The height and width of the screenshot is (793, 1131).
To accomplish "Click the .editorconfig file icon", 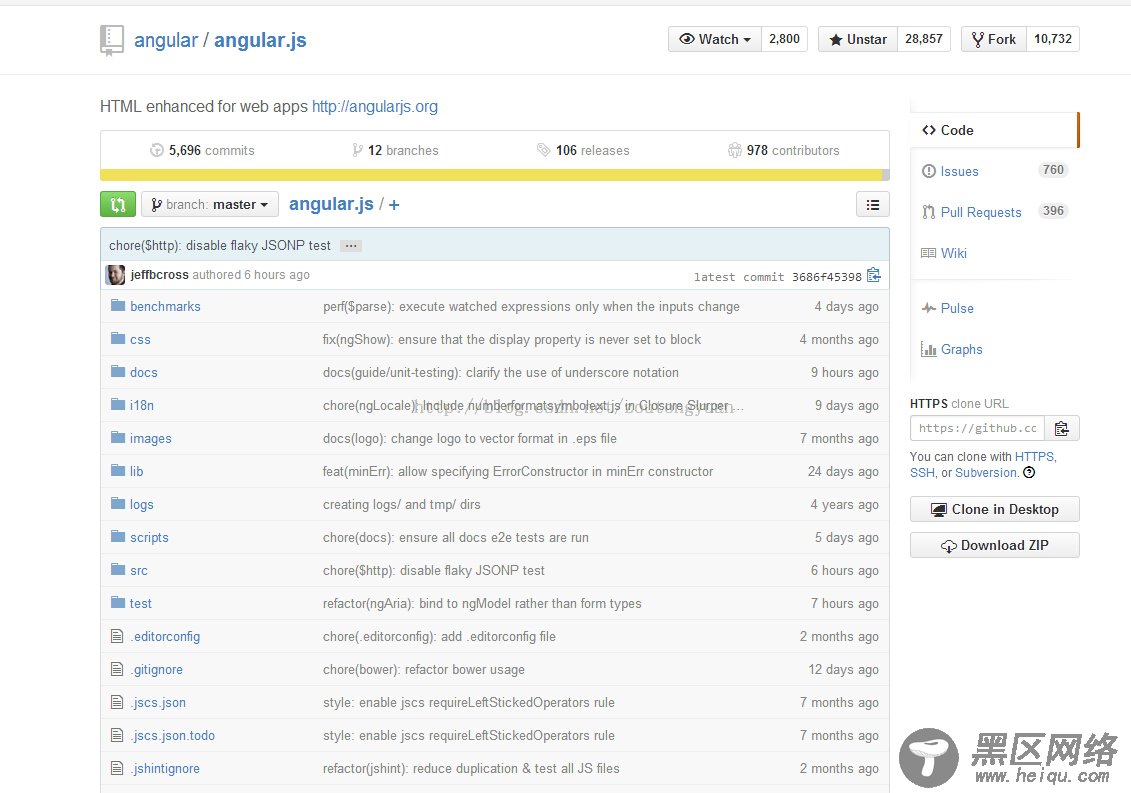I will pyautogui.click(x=117, y=636).
